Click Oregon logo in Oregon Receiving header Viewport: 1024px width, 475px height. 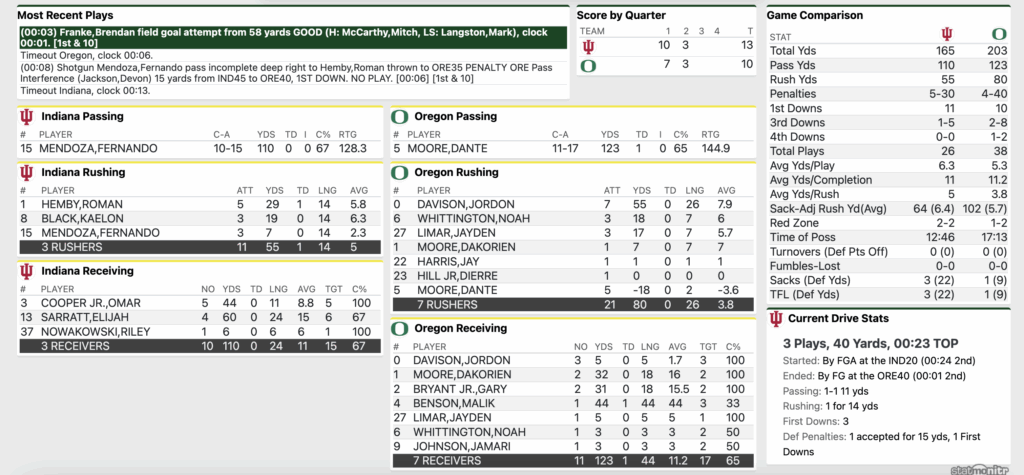398,326
